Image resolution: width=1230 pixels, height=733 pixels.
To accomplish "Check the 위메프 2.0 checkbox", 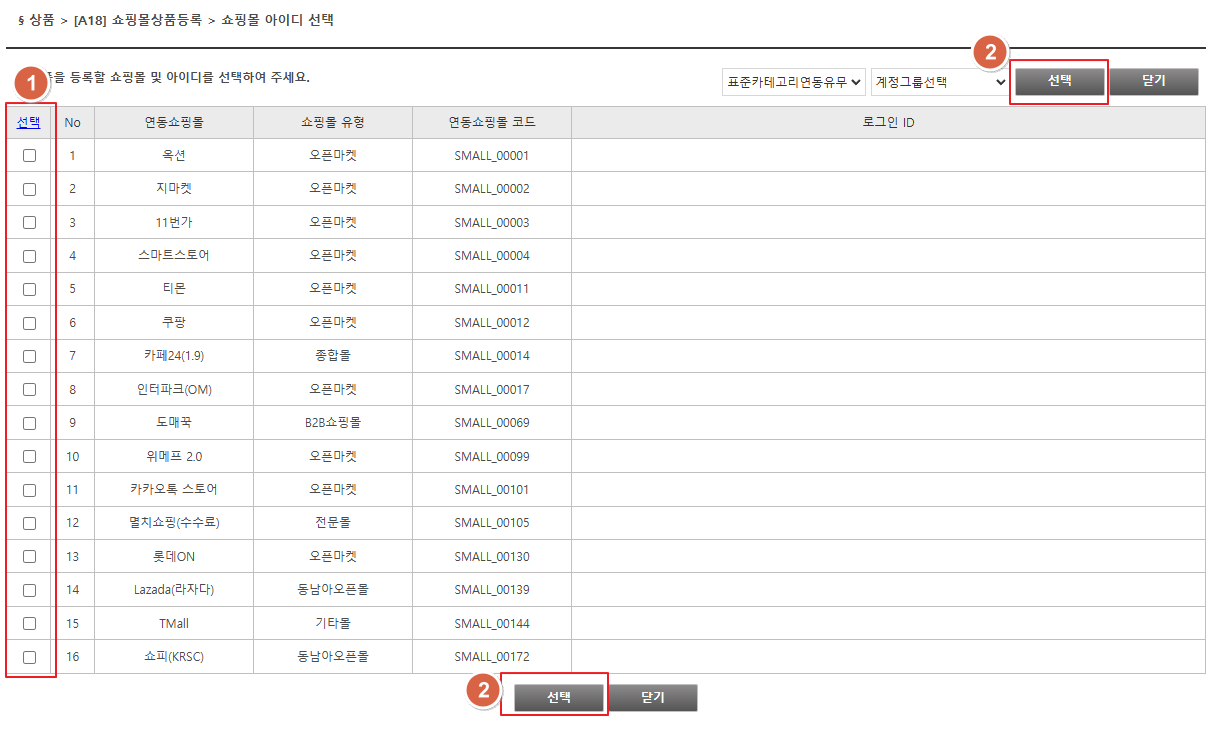I will pos(29,456).
